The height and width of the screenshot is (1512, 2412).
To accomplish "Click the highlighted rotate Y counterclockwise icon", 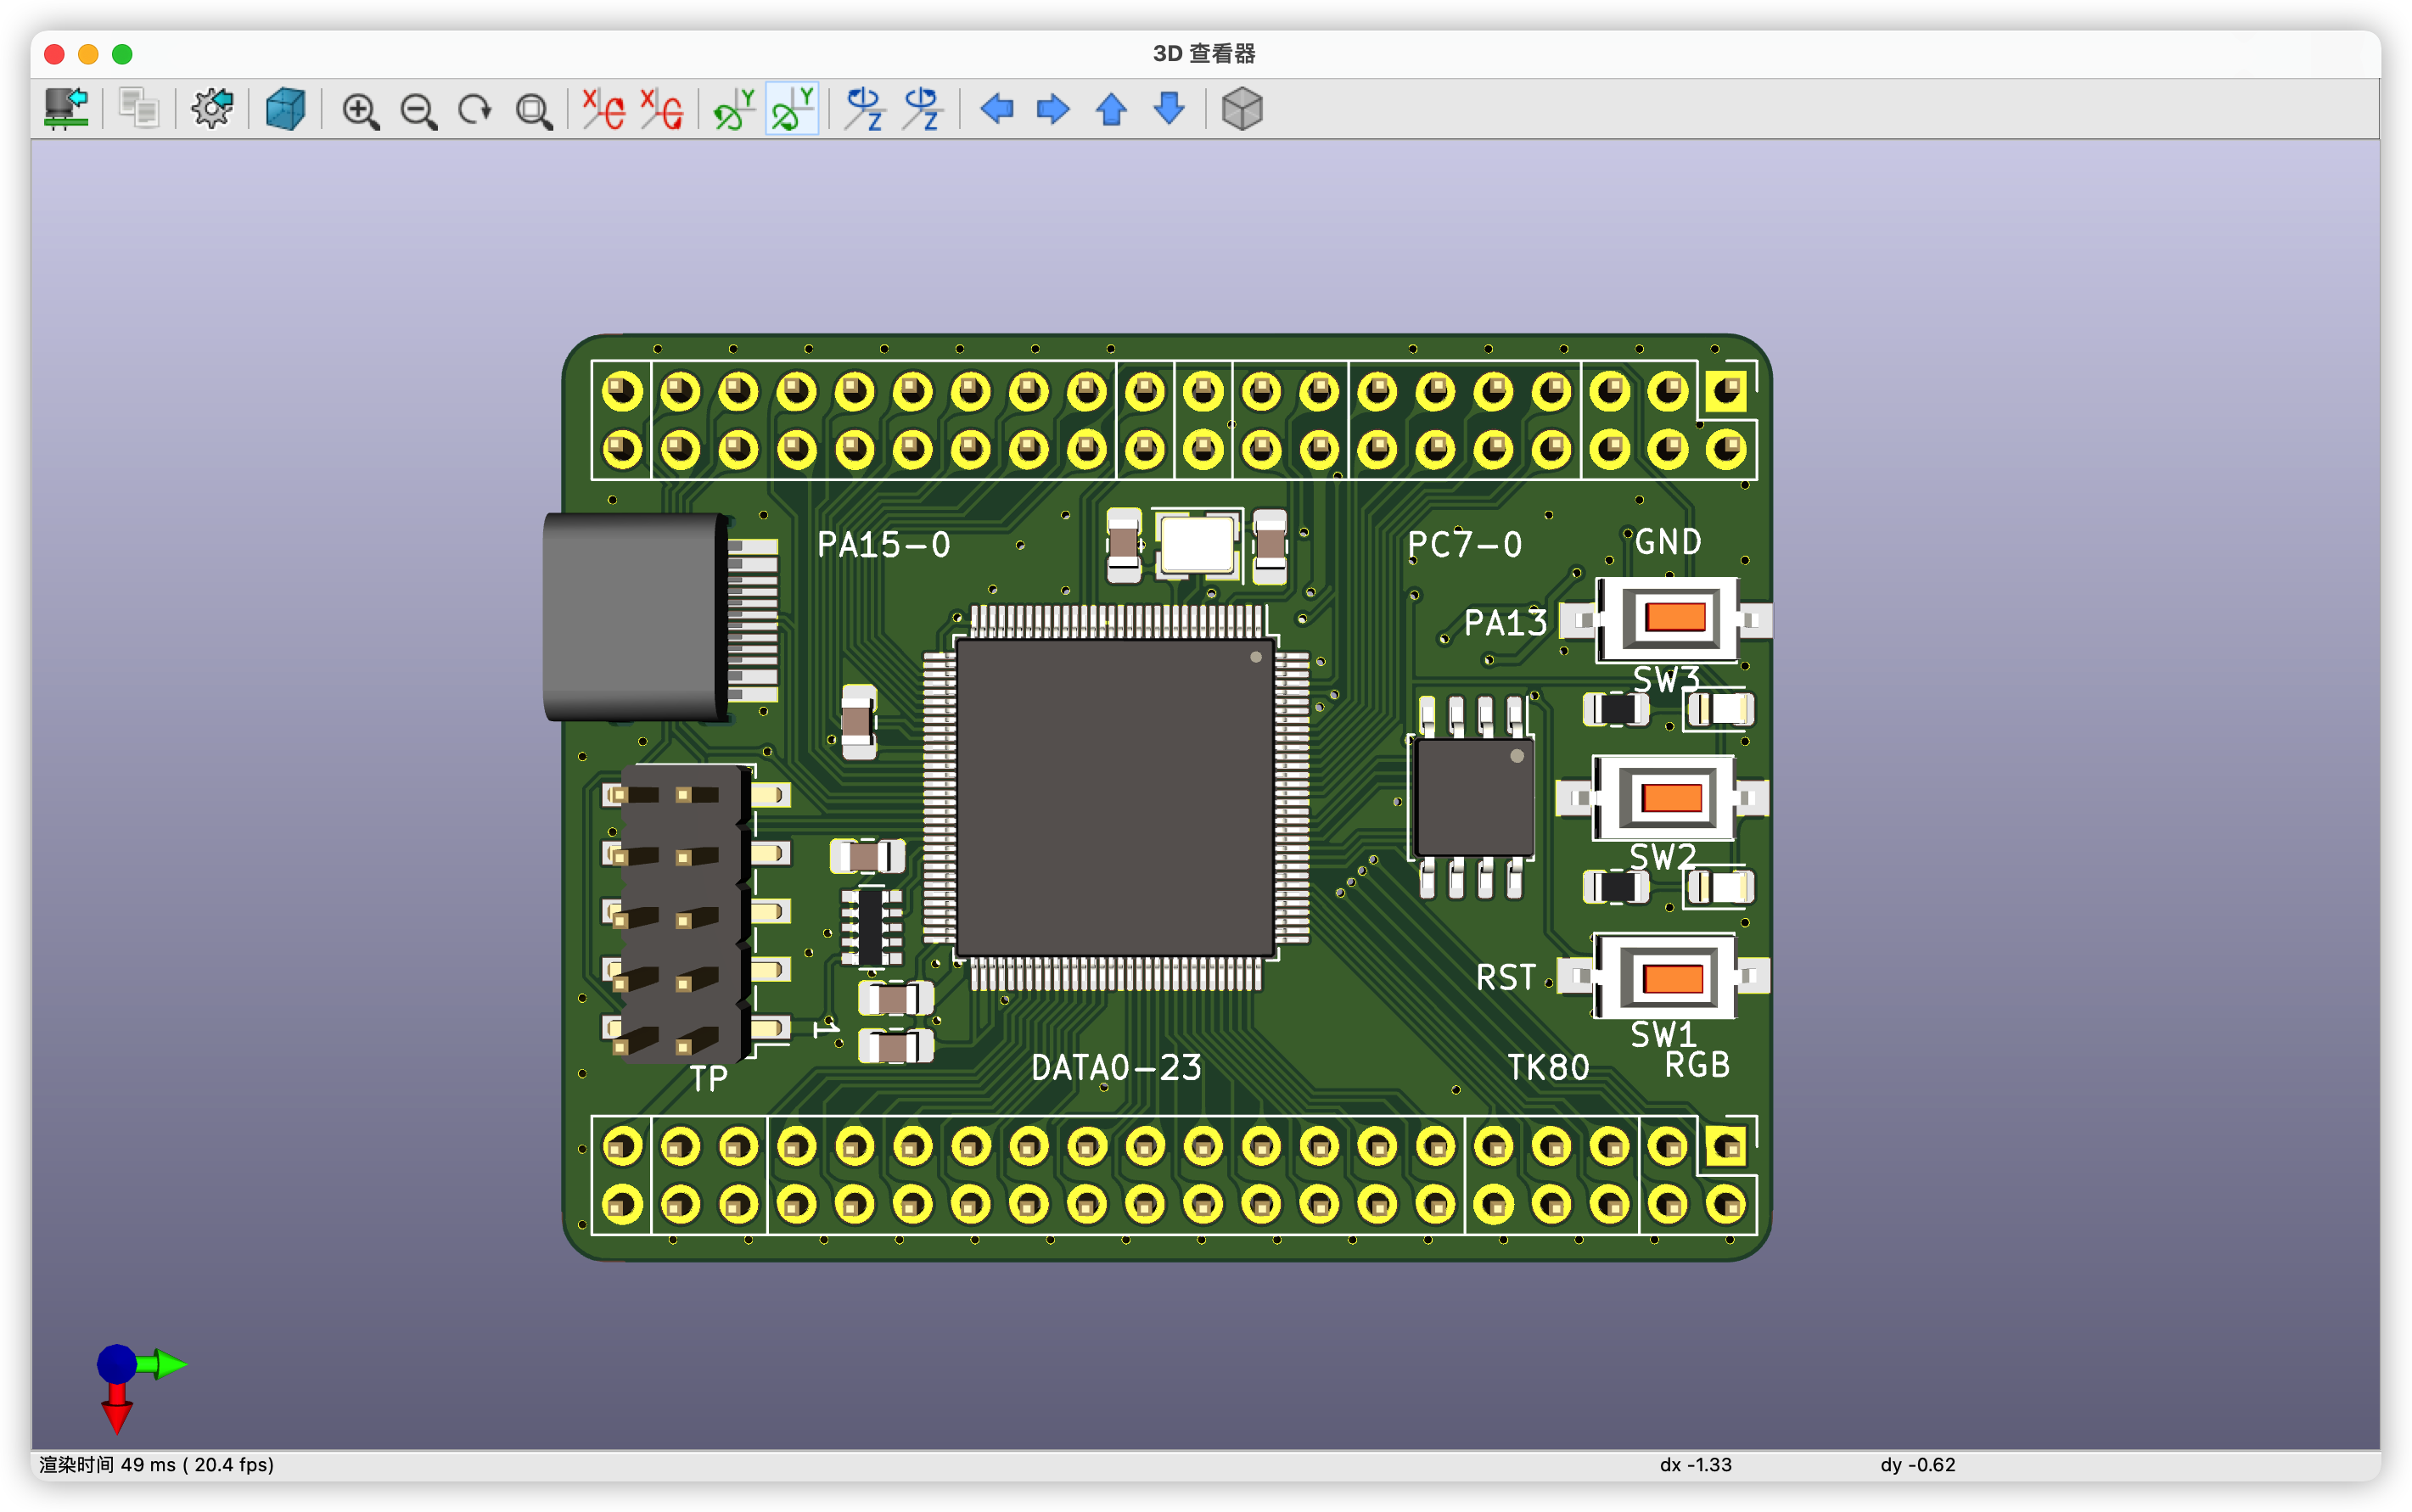I will click(792, 108).
